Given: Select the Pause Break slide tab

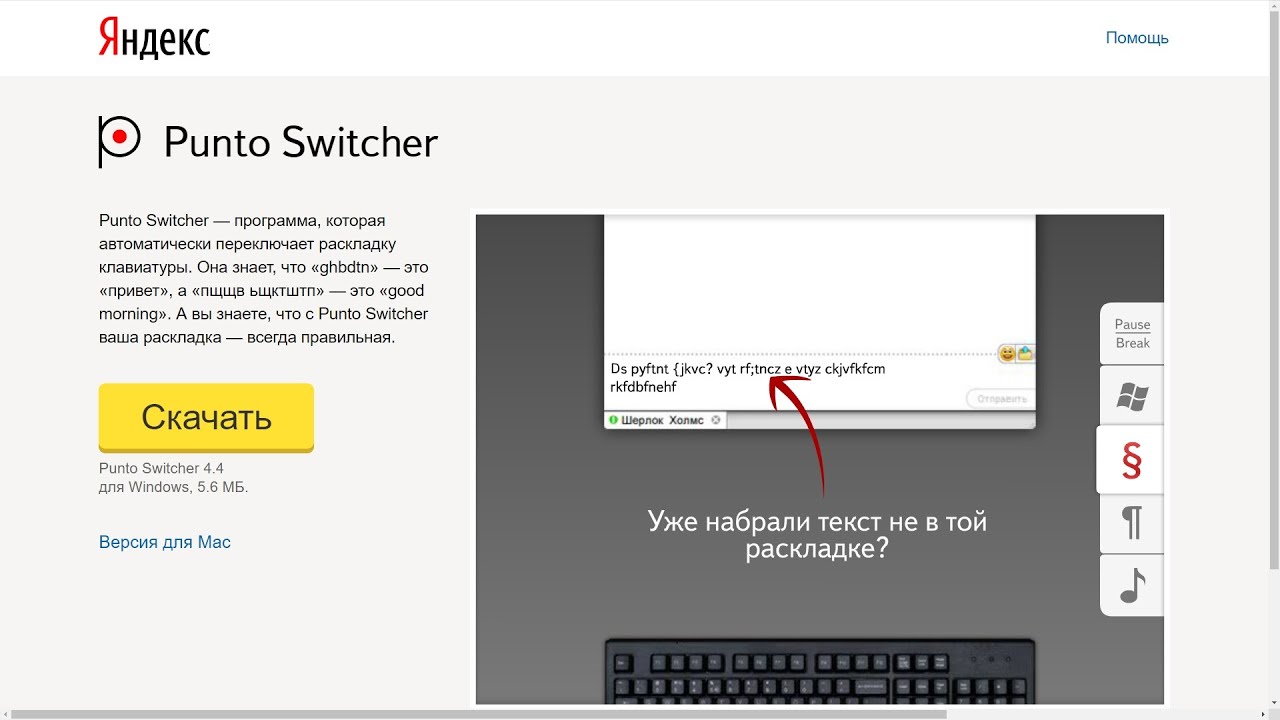Looking at the screenshot, I should (1132, 334).
